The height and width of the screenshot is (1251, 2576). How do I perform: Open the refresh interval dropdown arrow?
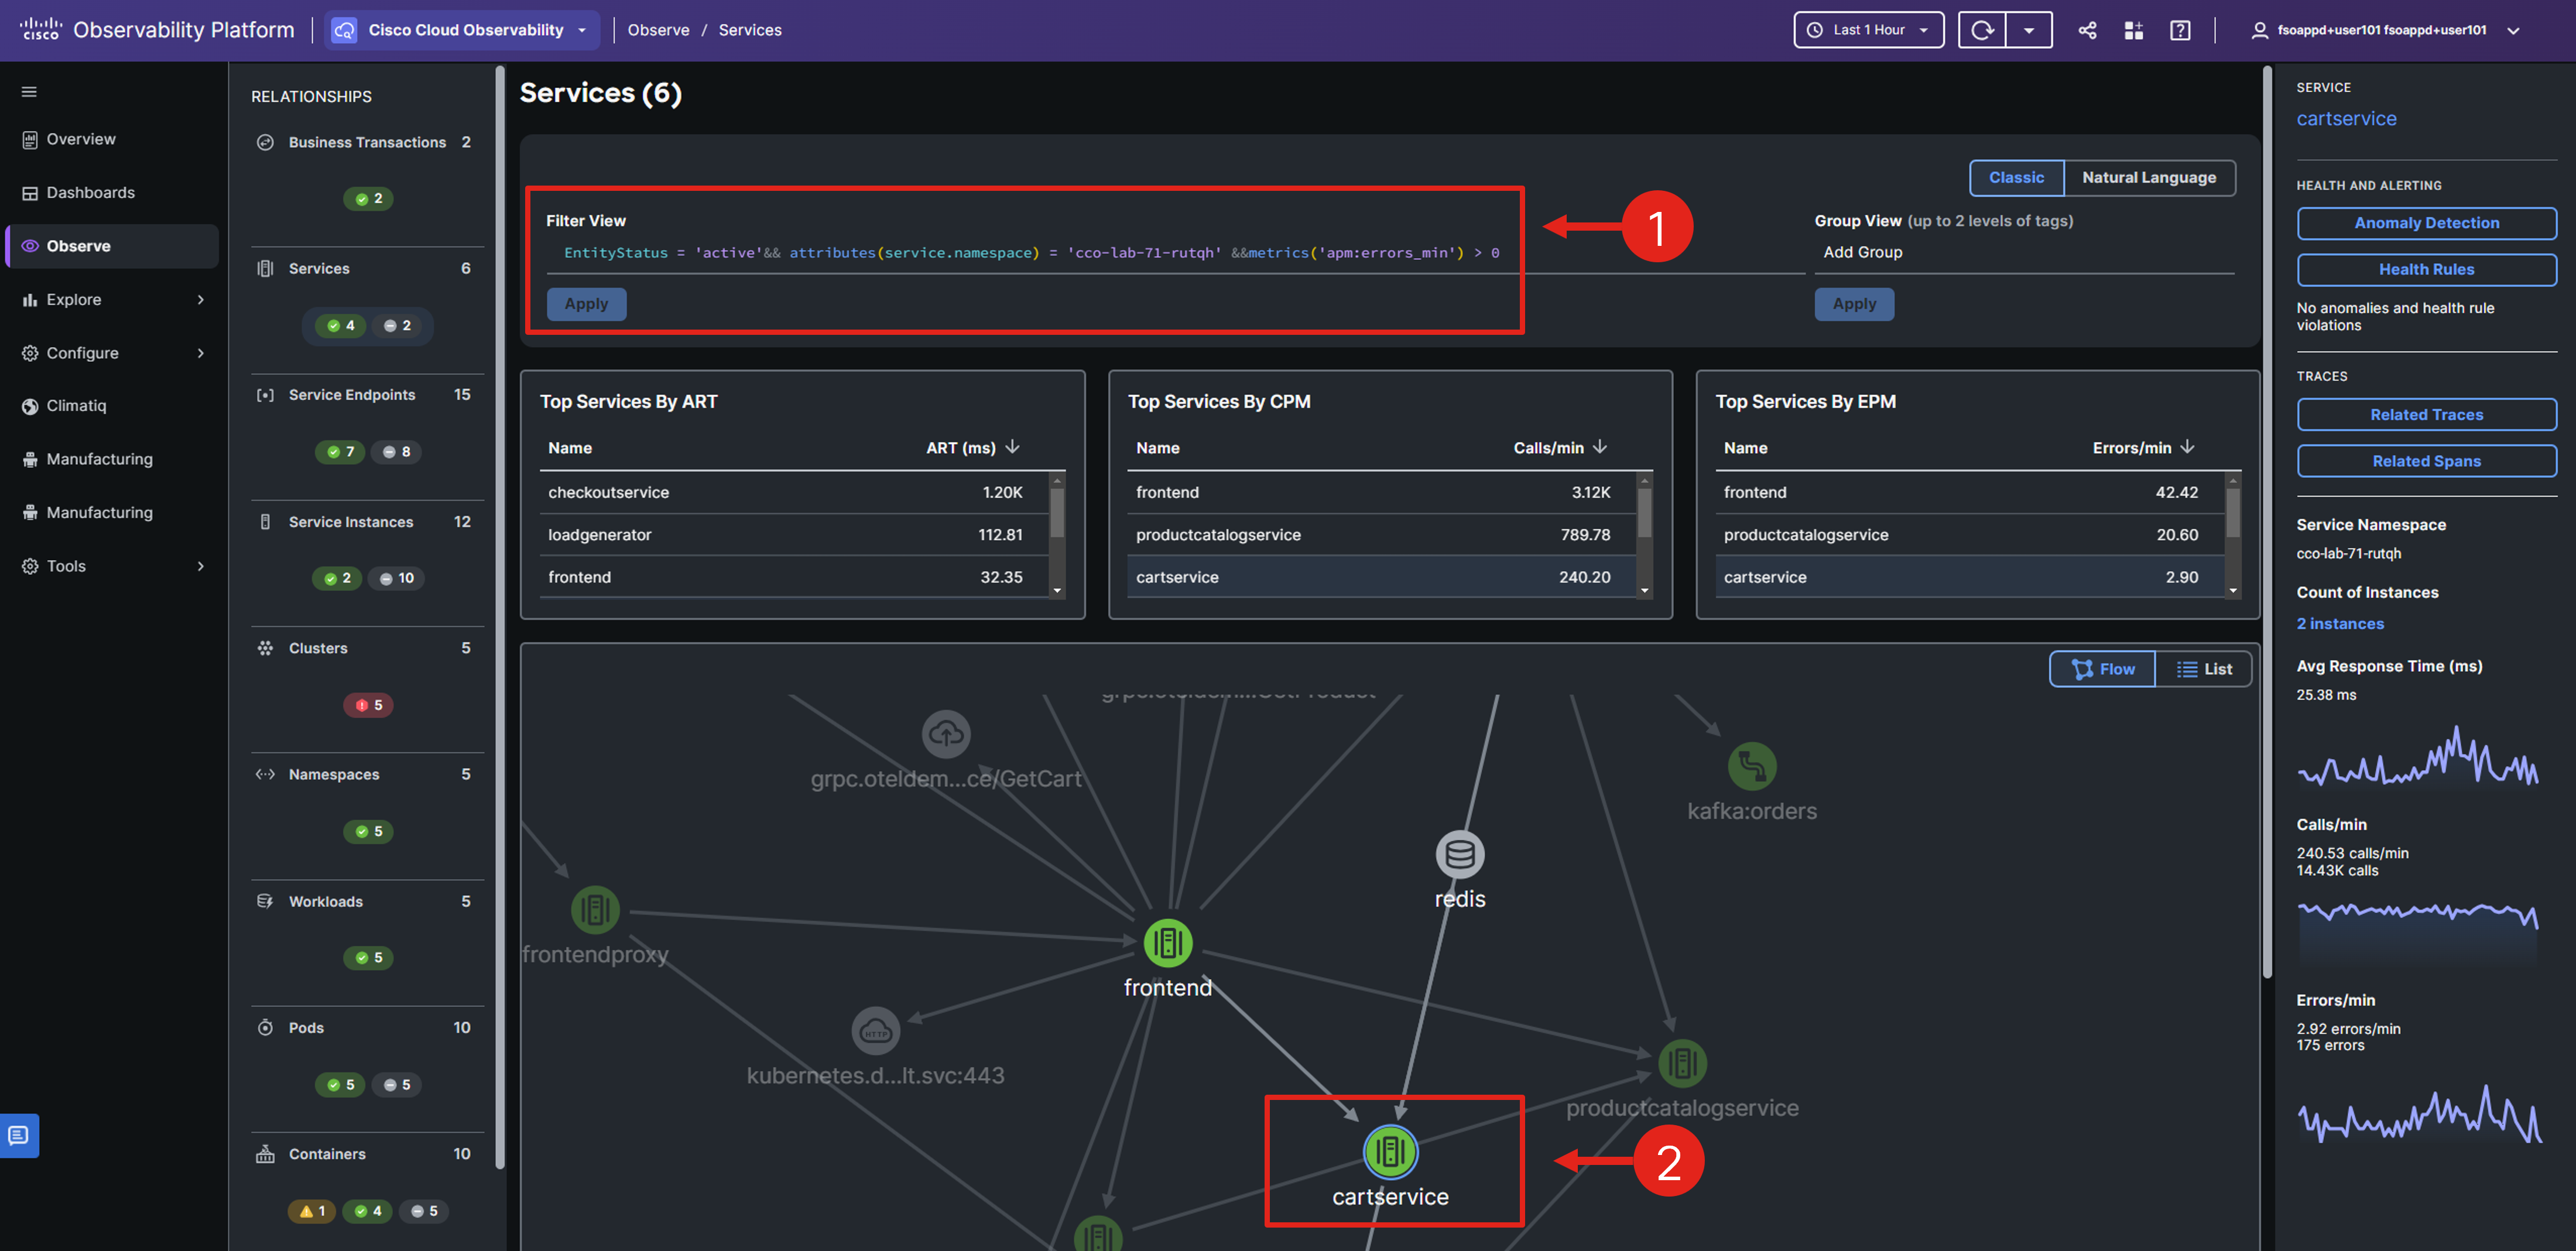[x=2029, y=30]
